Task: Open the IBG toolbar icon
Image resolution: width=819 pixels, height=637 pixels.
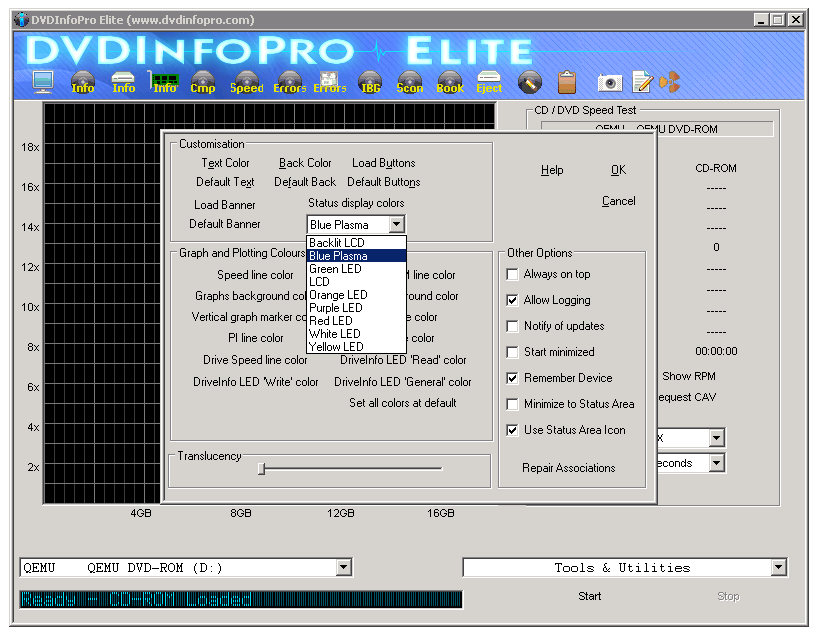Action: [370, 82]
